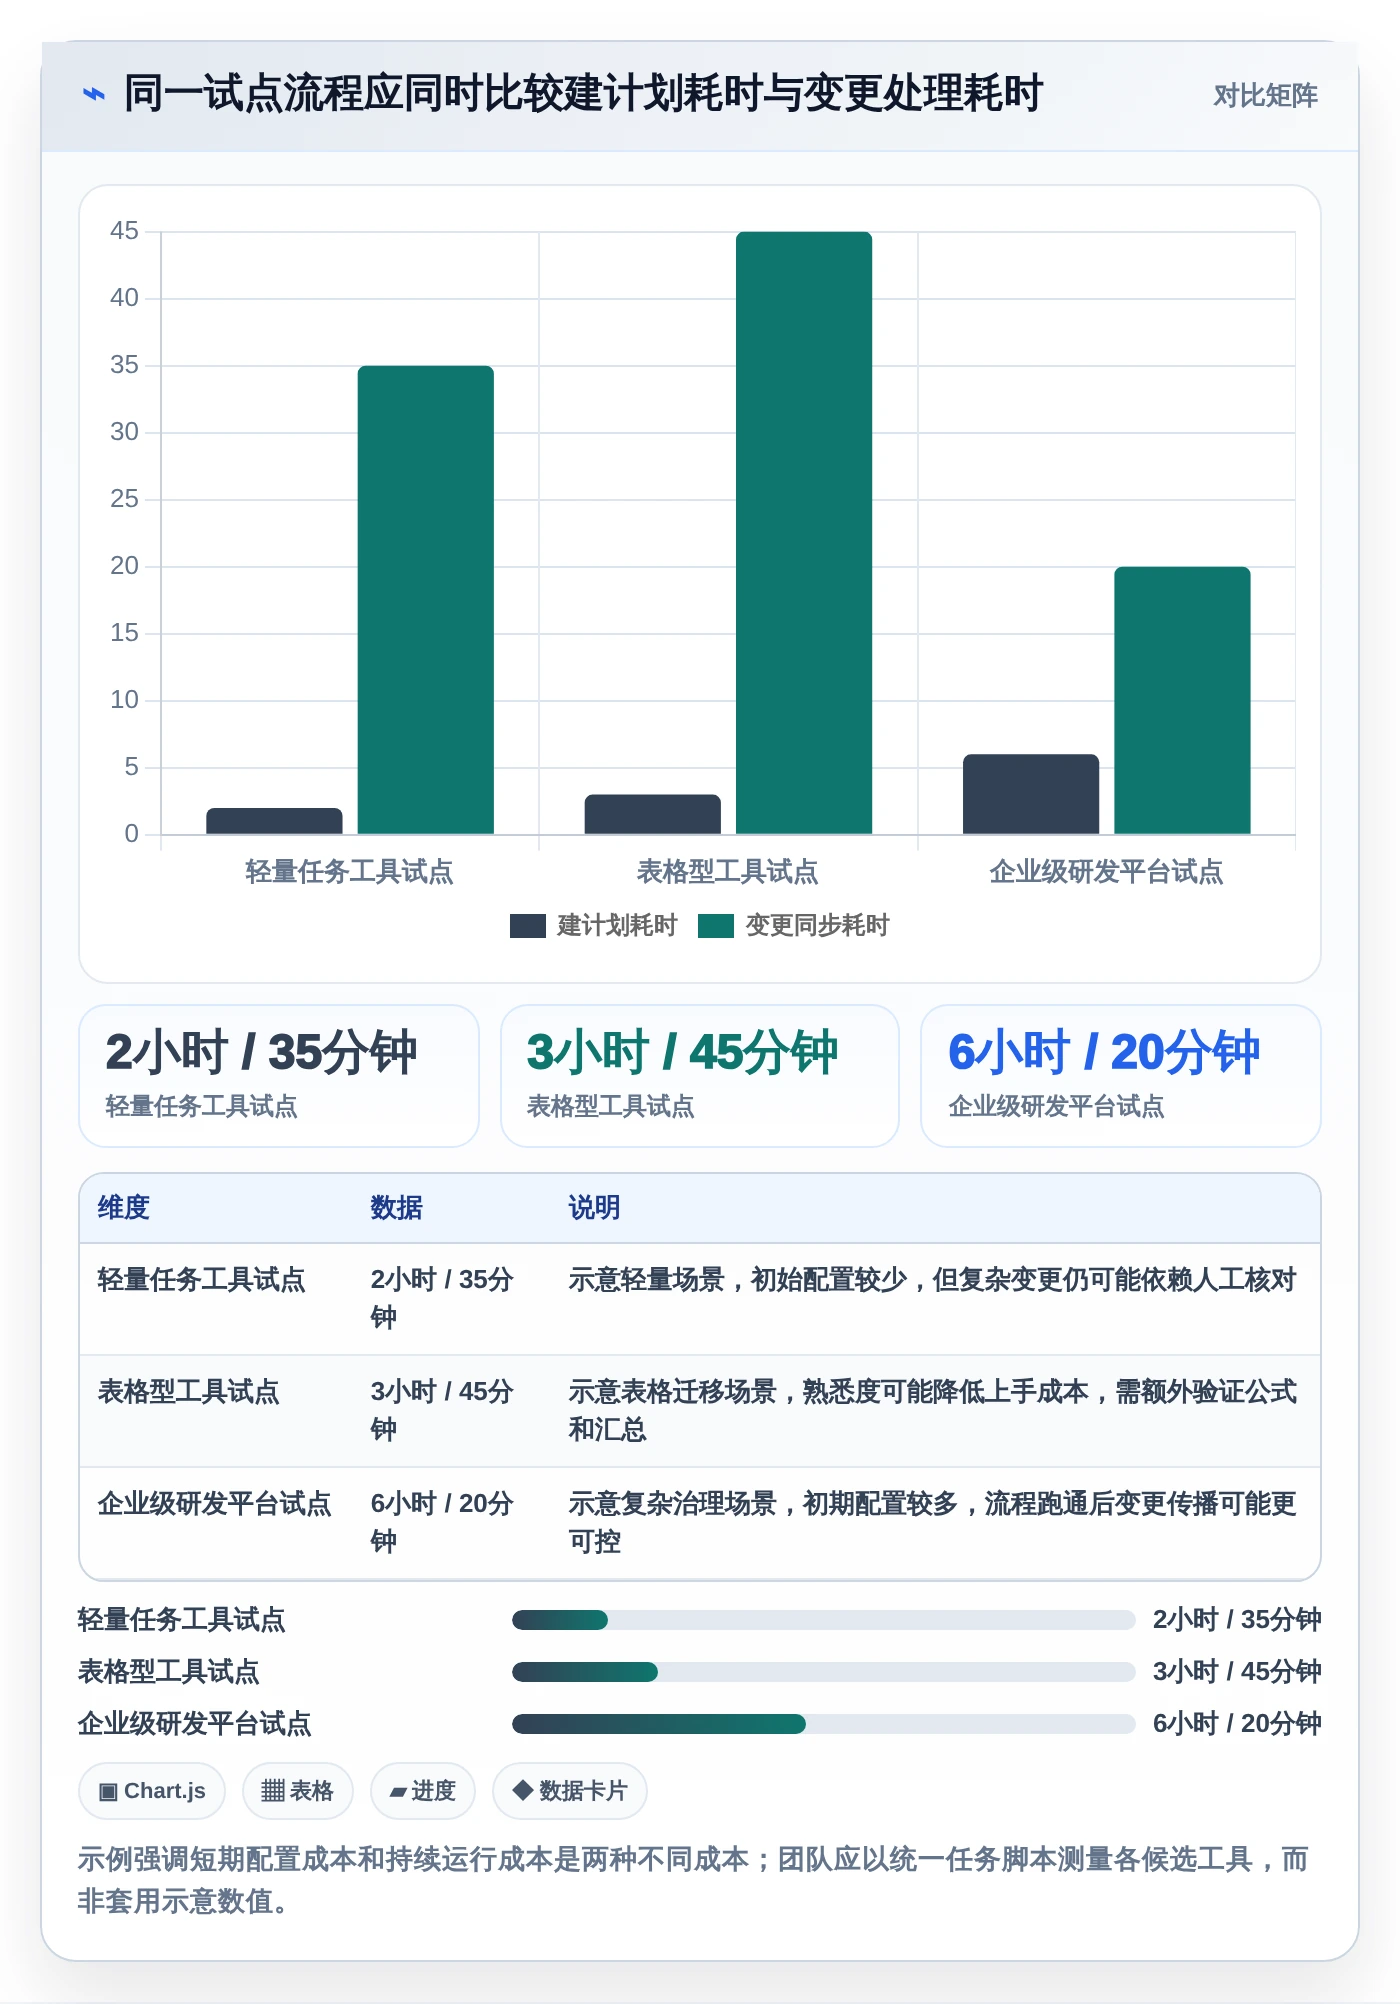Click the 对比矩阵 label in the header
This screenshot has width=1400, height=2004.
[1265, 96]
